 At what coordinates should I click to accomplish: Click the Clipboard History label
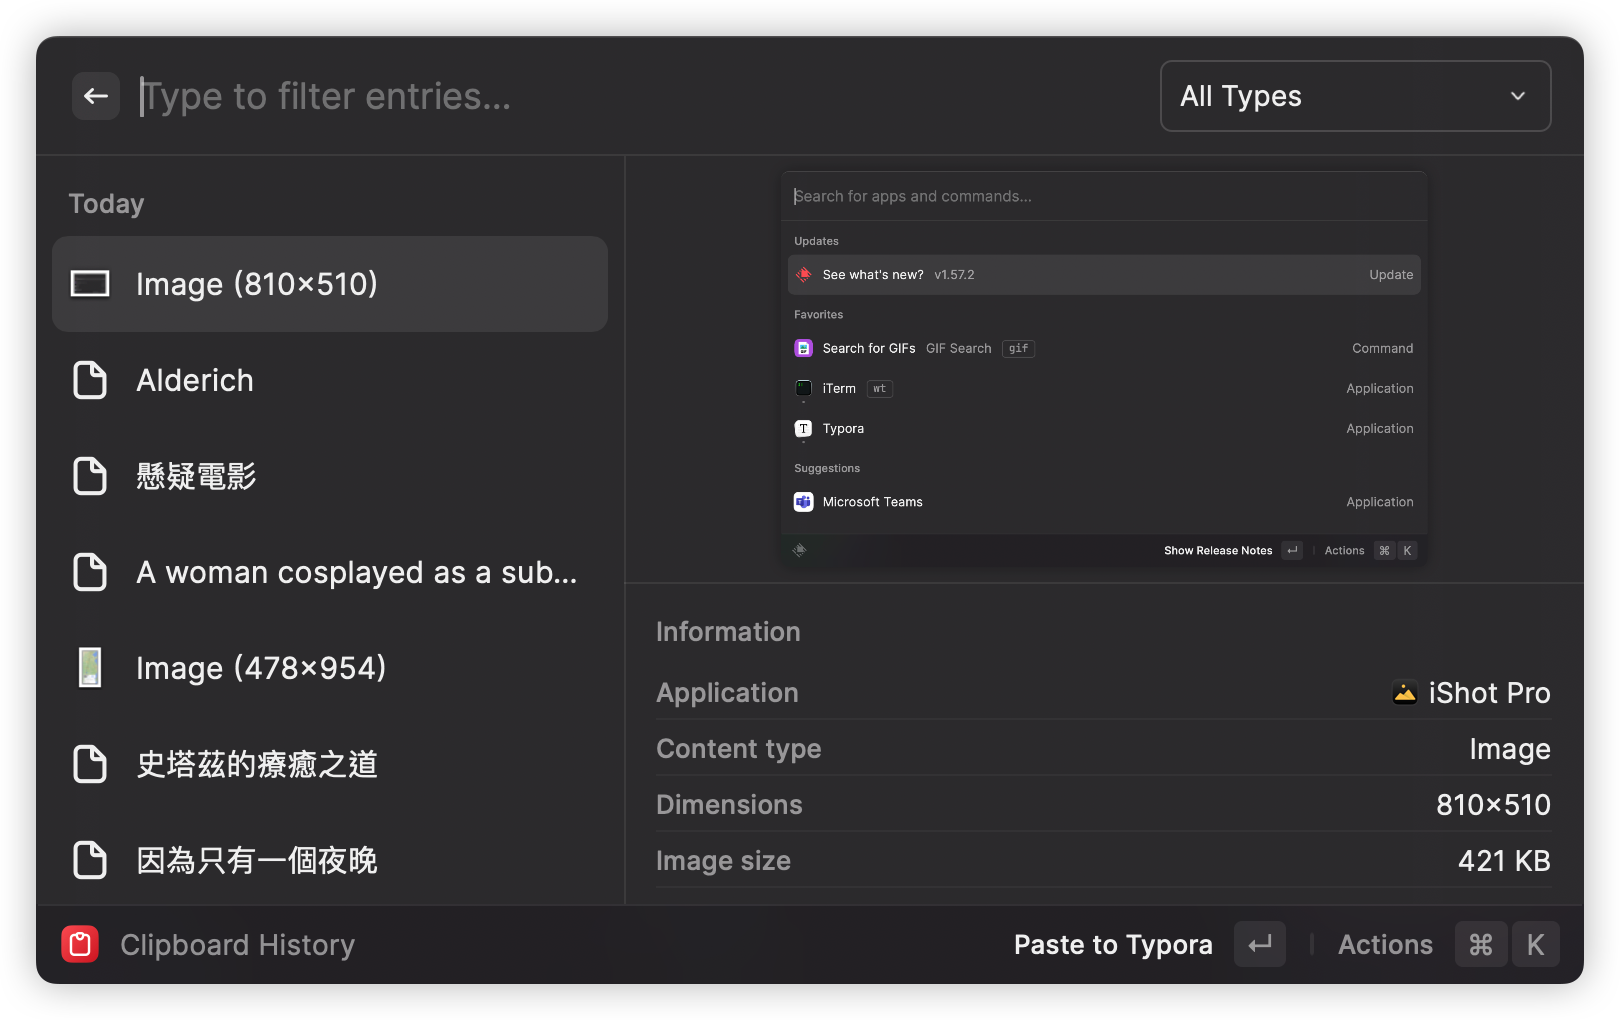(x=238, y=945)
